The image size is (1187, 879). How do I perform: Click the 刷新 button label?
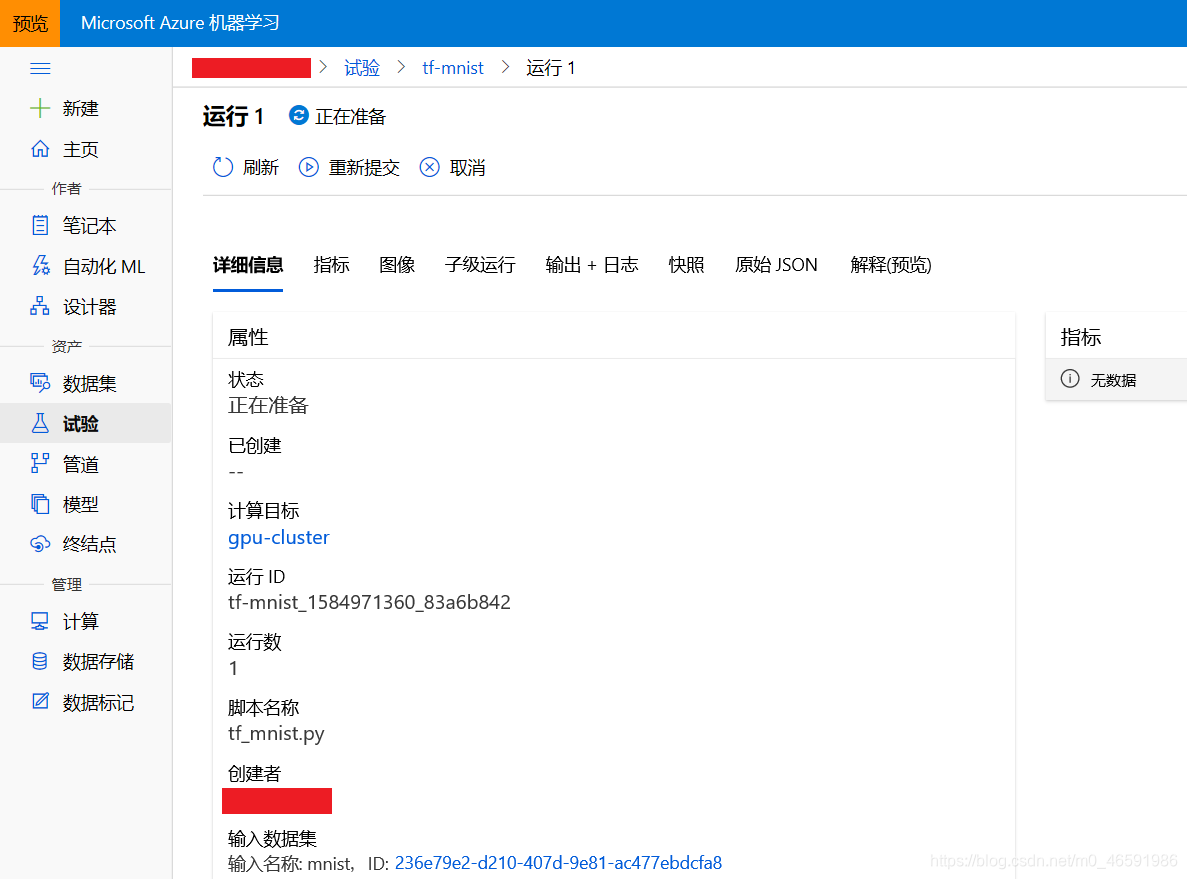click(x=261, y=167)
